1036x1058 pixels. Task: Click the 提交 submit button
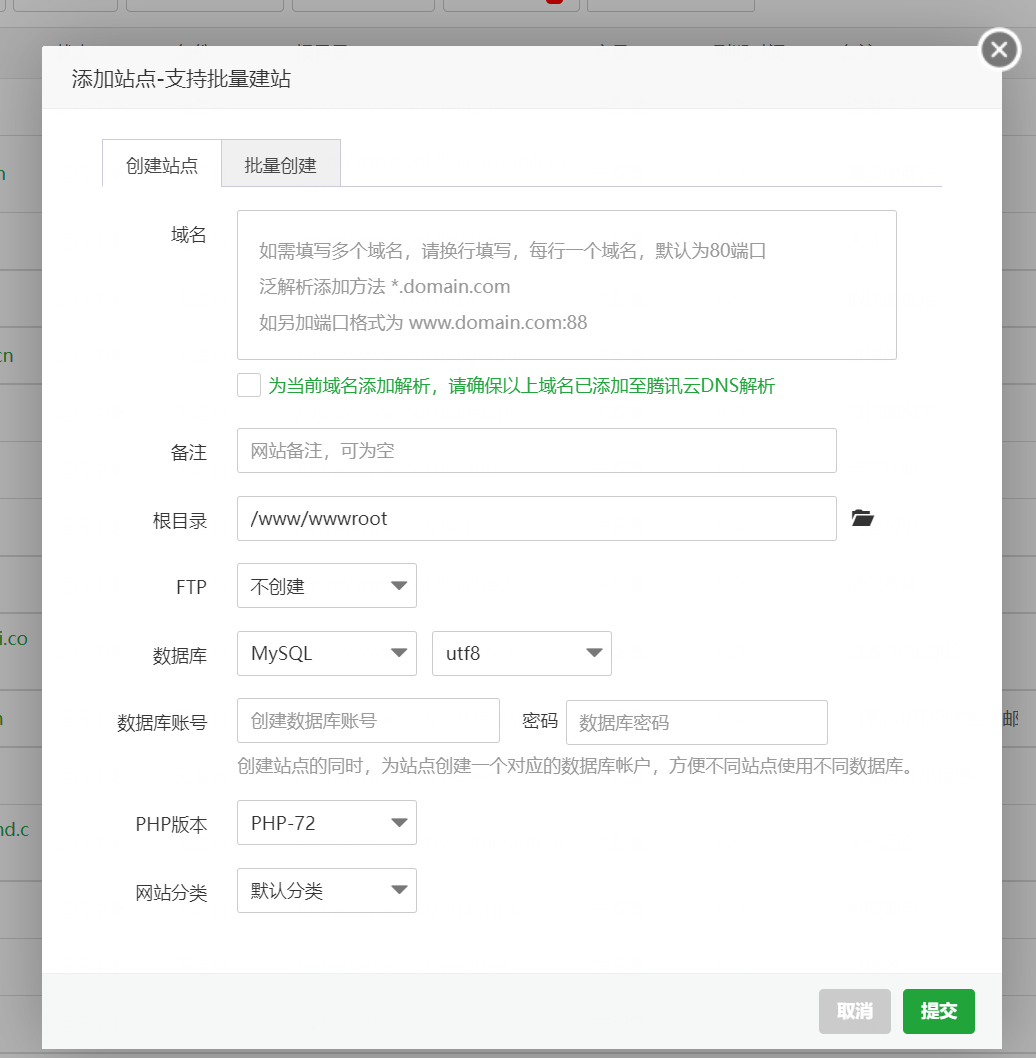(938, 1011)
